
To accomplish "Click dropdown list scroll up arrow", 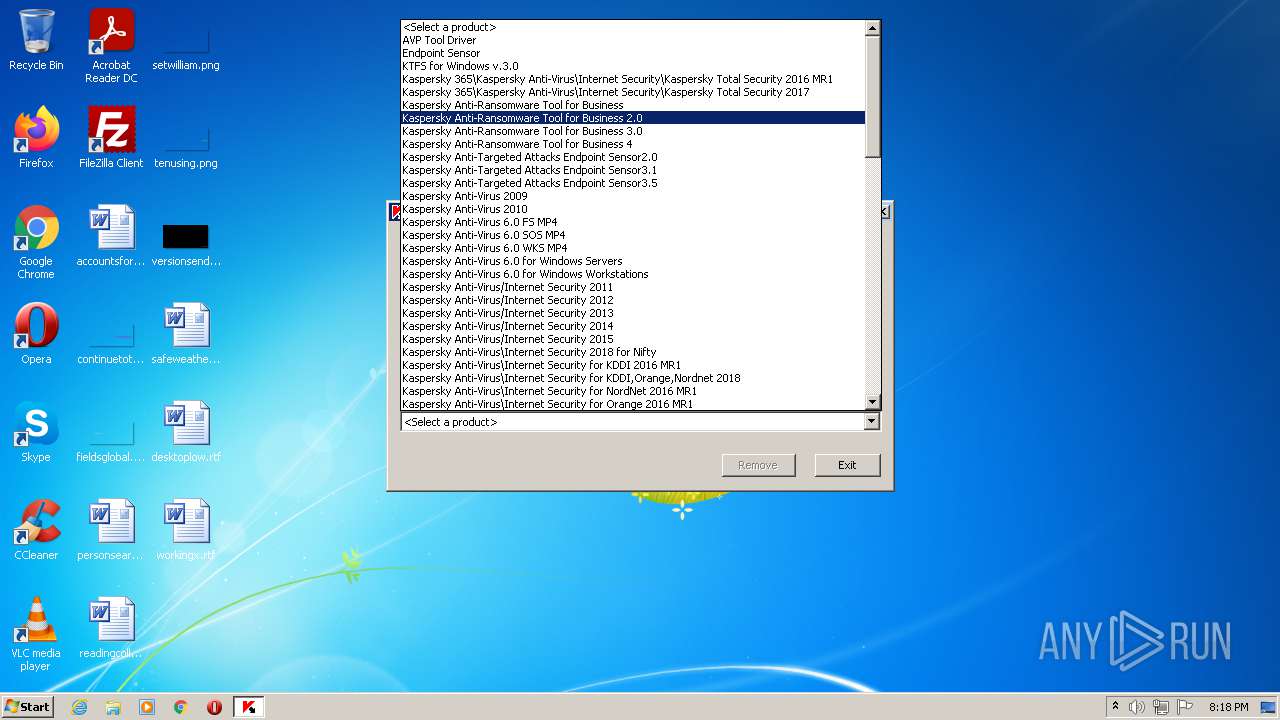I will pos(872,28).
